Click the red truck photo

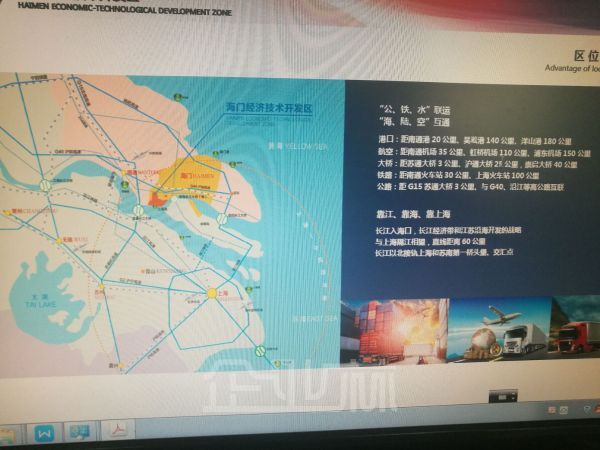coord(576,325)
